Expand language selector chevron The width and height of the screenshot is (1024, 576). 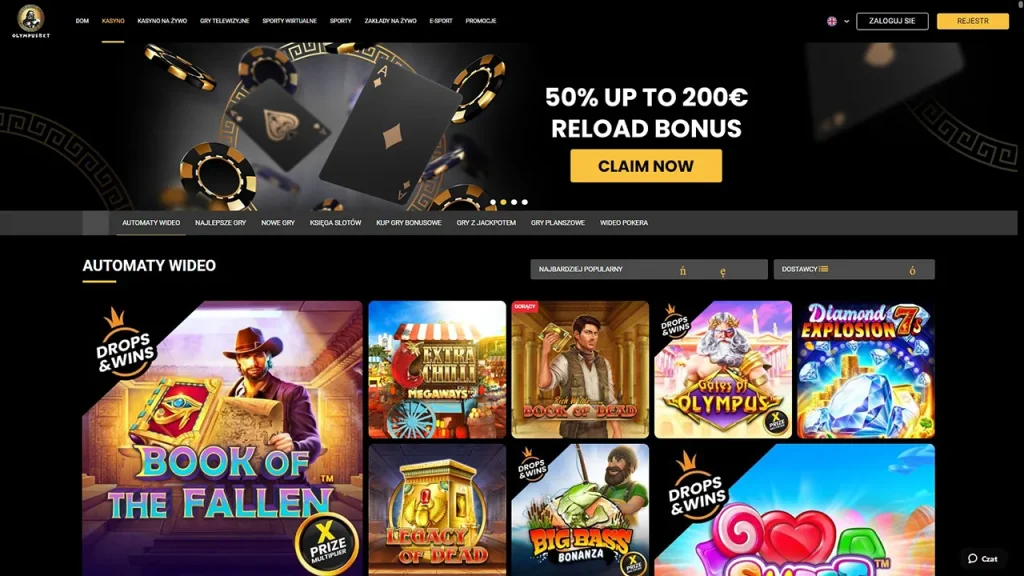pos(846,22)
